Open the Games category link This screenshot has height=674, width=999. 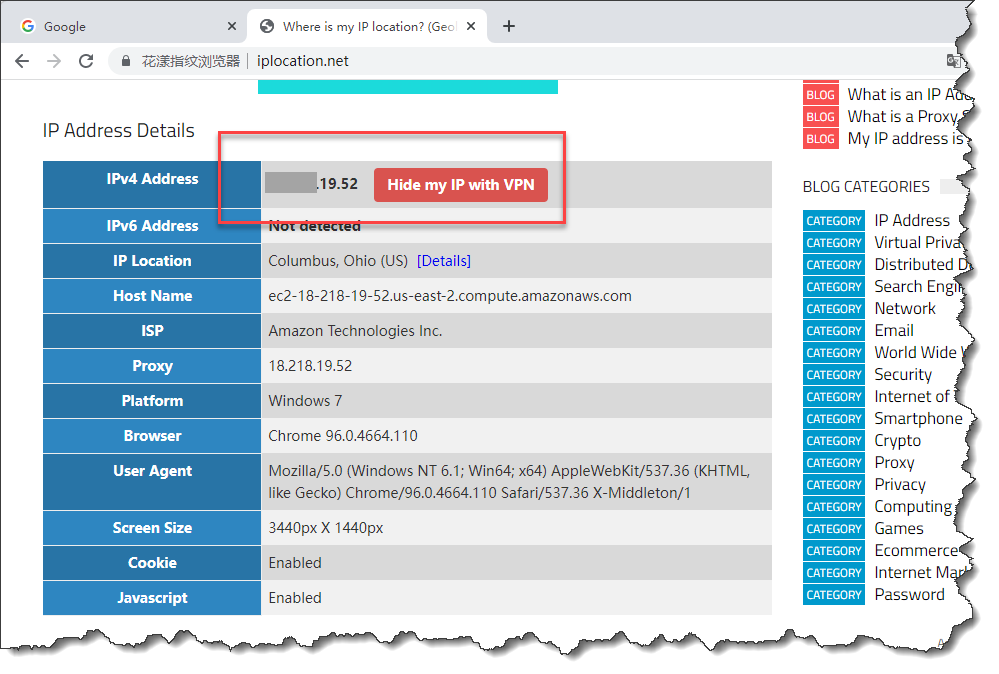point(899,529)
